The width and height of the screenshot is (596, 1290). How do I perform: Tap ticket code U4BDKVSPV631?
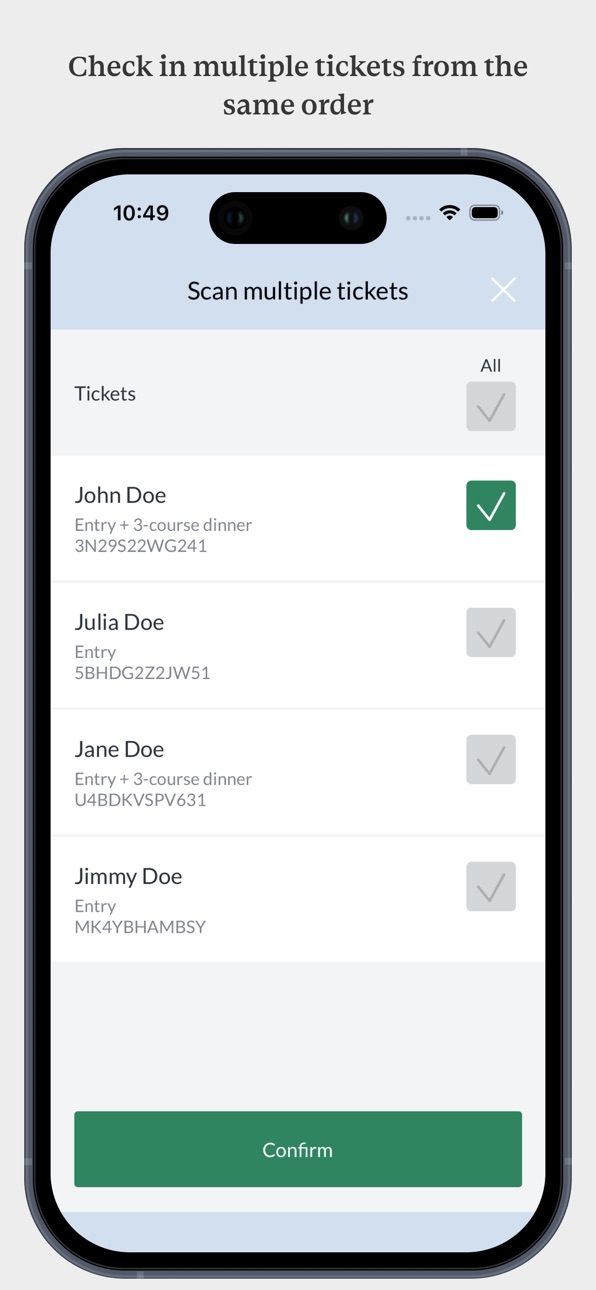click(x=140, y=800)
